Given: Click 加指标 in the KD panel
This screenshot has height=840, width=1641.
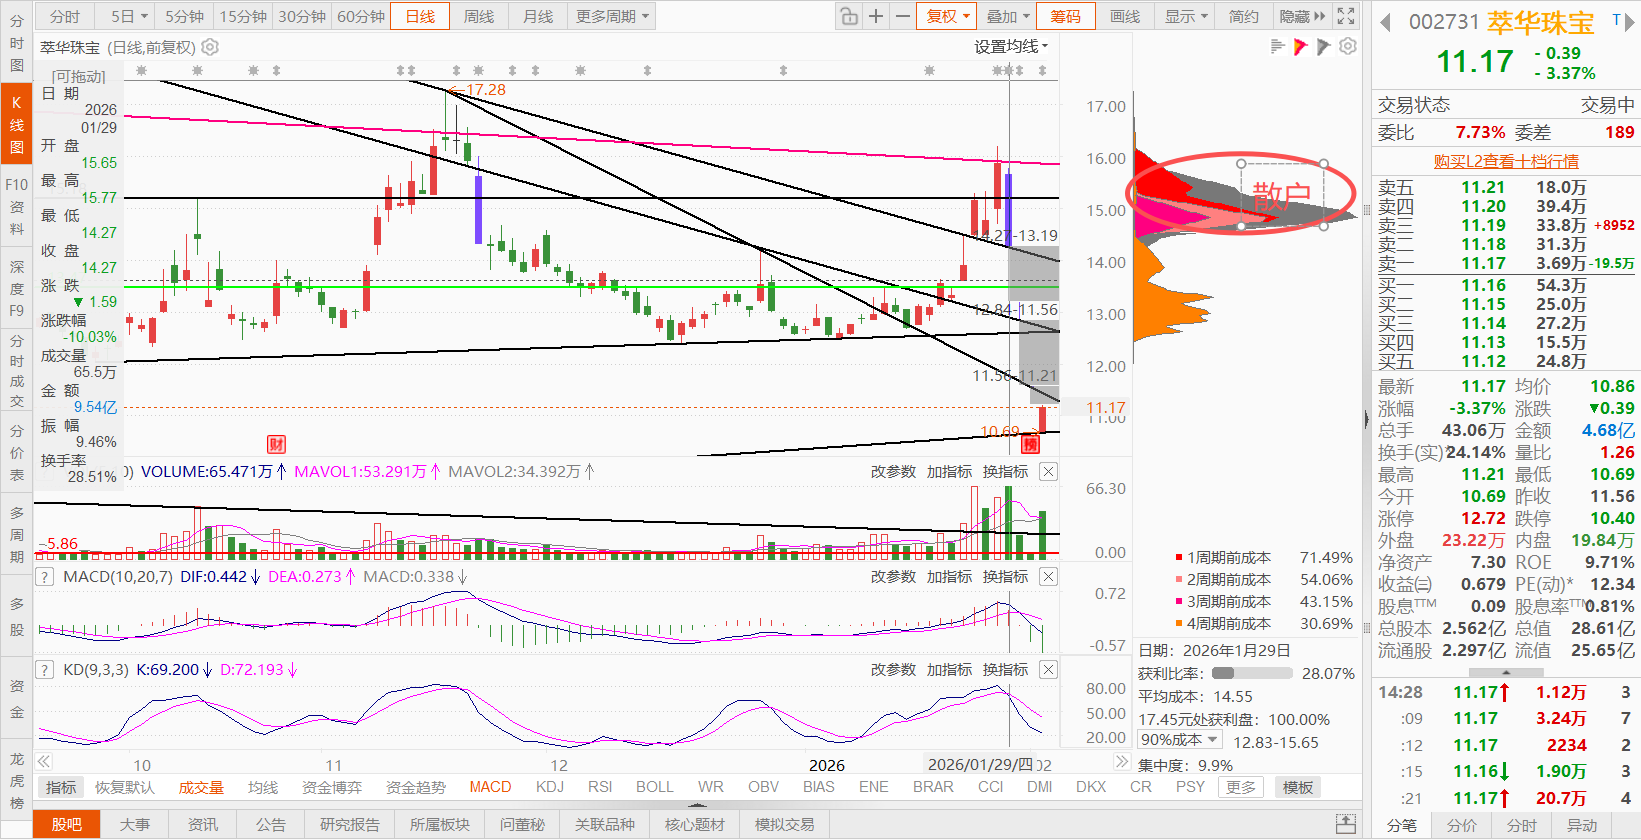Looking at the screenshot, I should (x=949, y=669).
